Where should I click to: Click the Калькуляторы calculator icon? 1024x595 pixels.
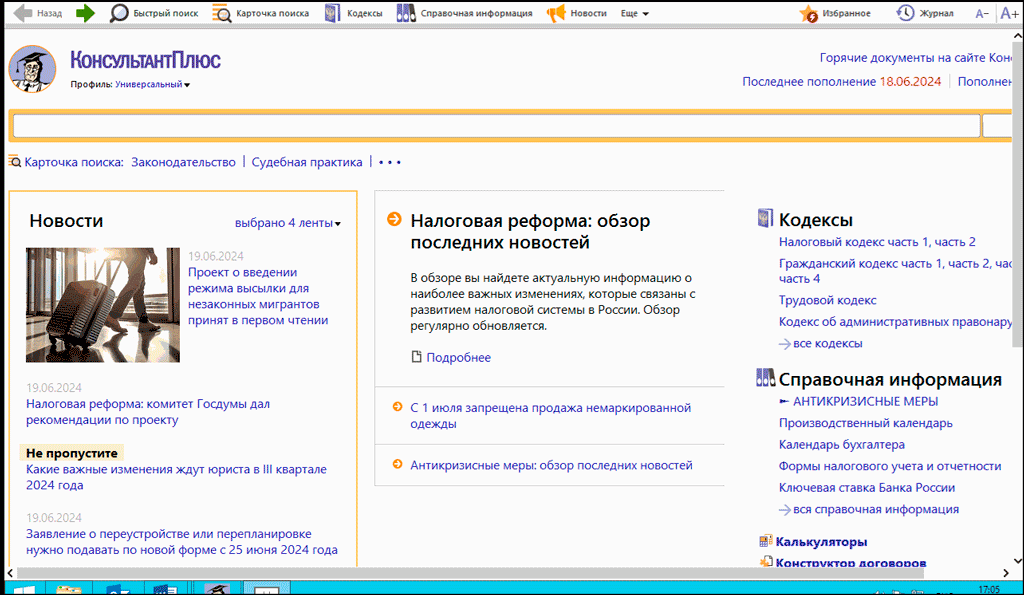pos(765,541)
